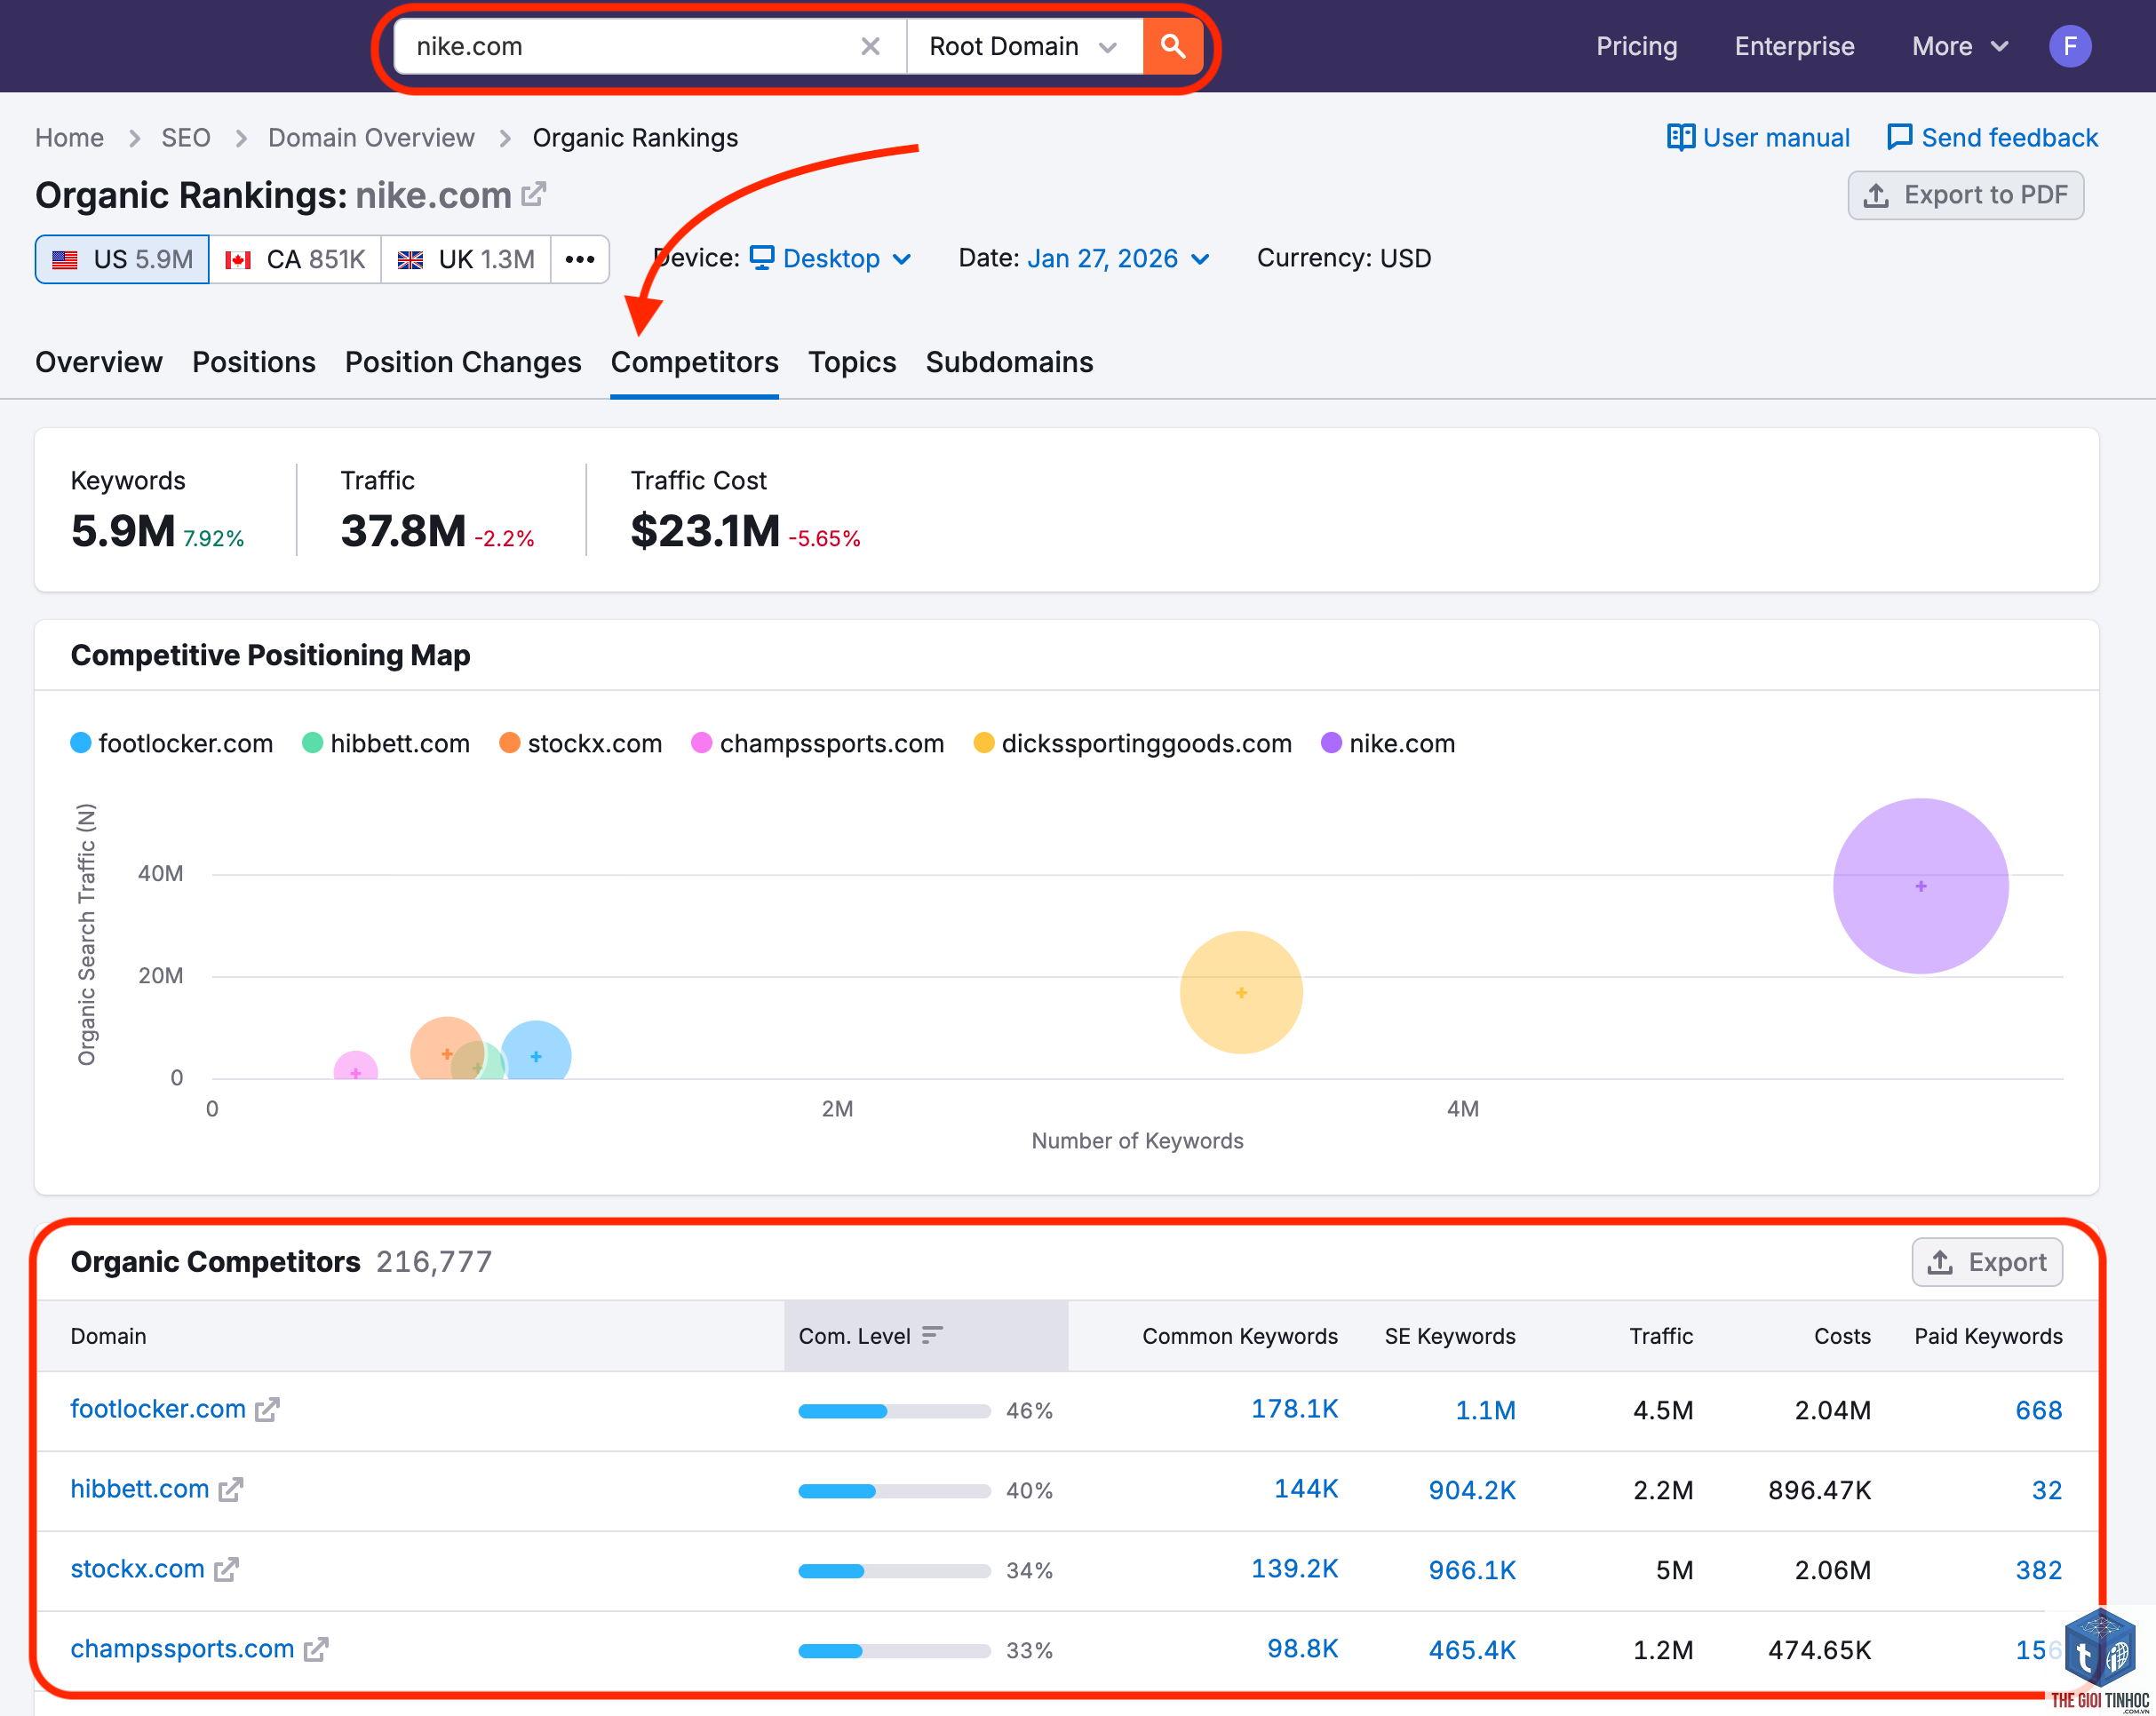Open footlocker.com external link icon

(x=267, y=1410)
